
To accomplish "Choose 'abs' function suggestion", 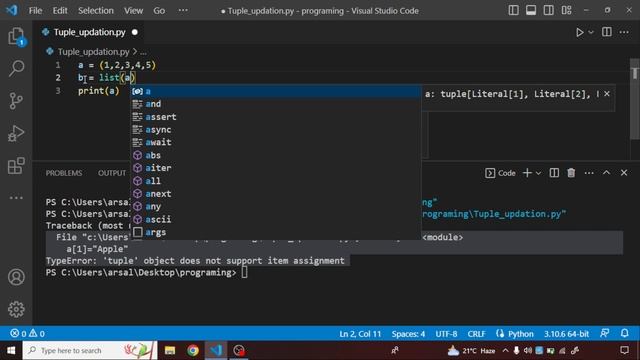I will [276, 155].
